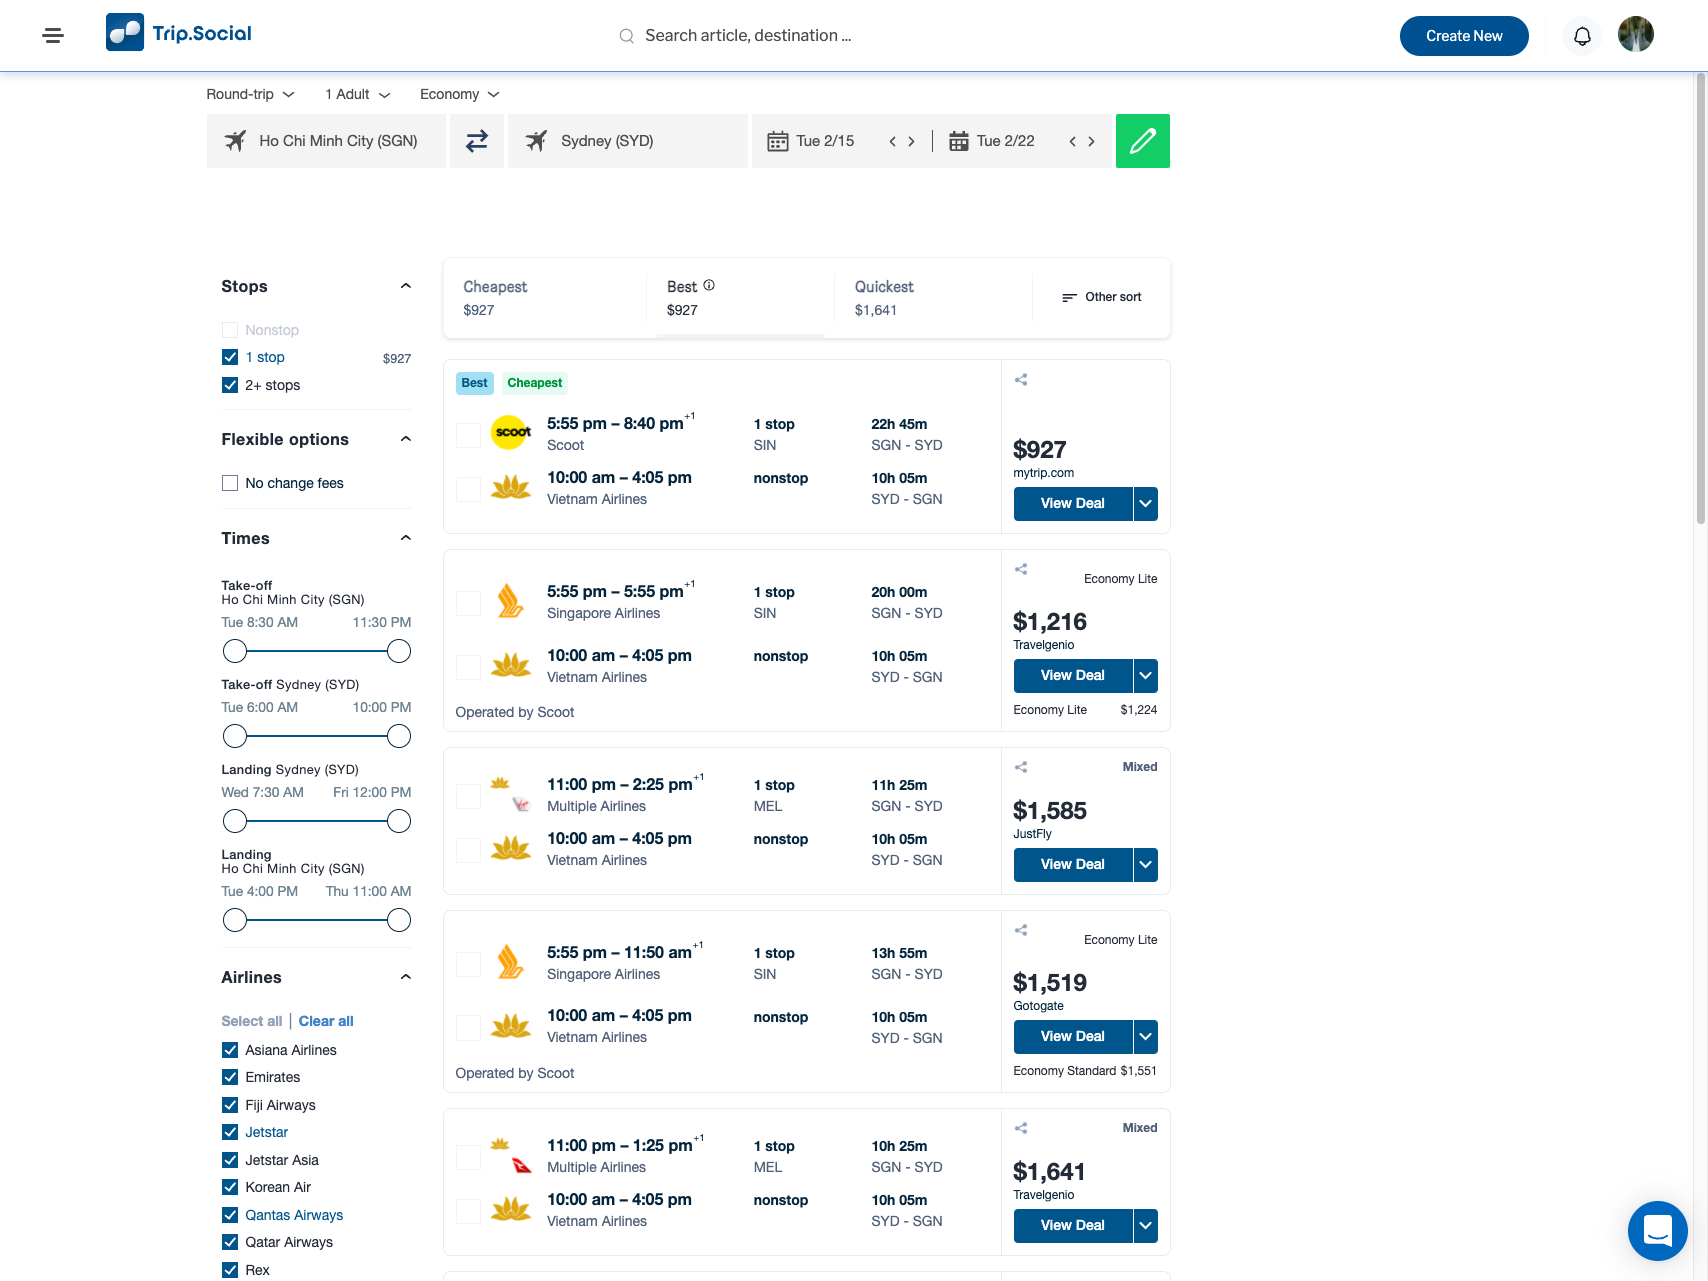Click left handle of Ho Chi Minh take-off slider

point(235,651)
